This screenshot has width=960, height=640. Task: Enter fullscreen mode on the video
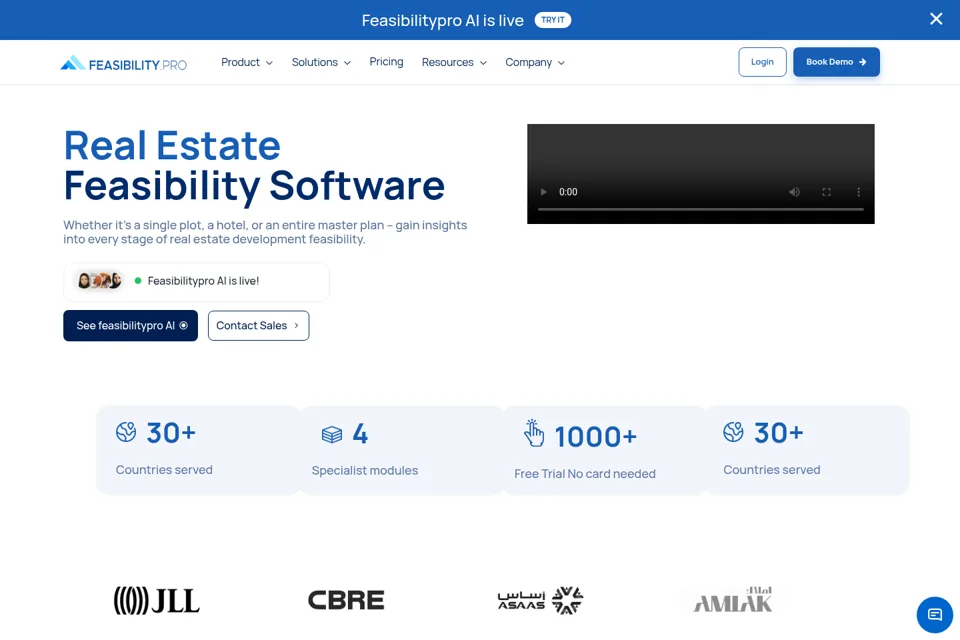pos(827,192)
